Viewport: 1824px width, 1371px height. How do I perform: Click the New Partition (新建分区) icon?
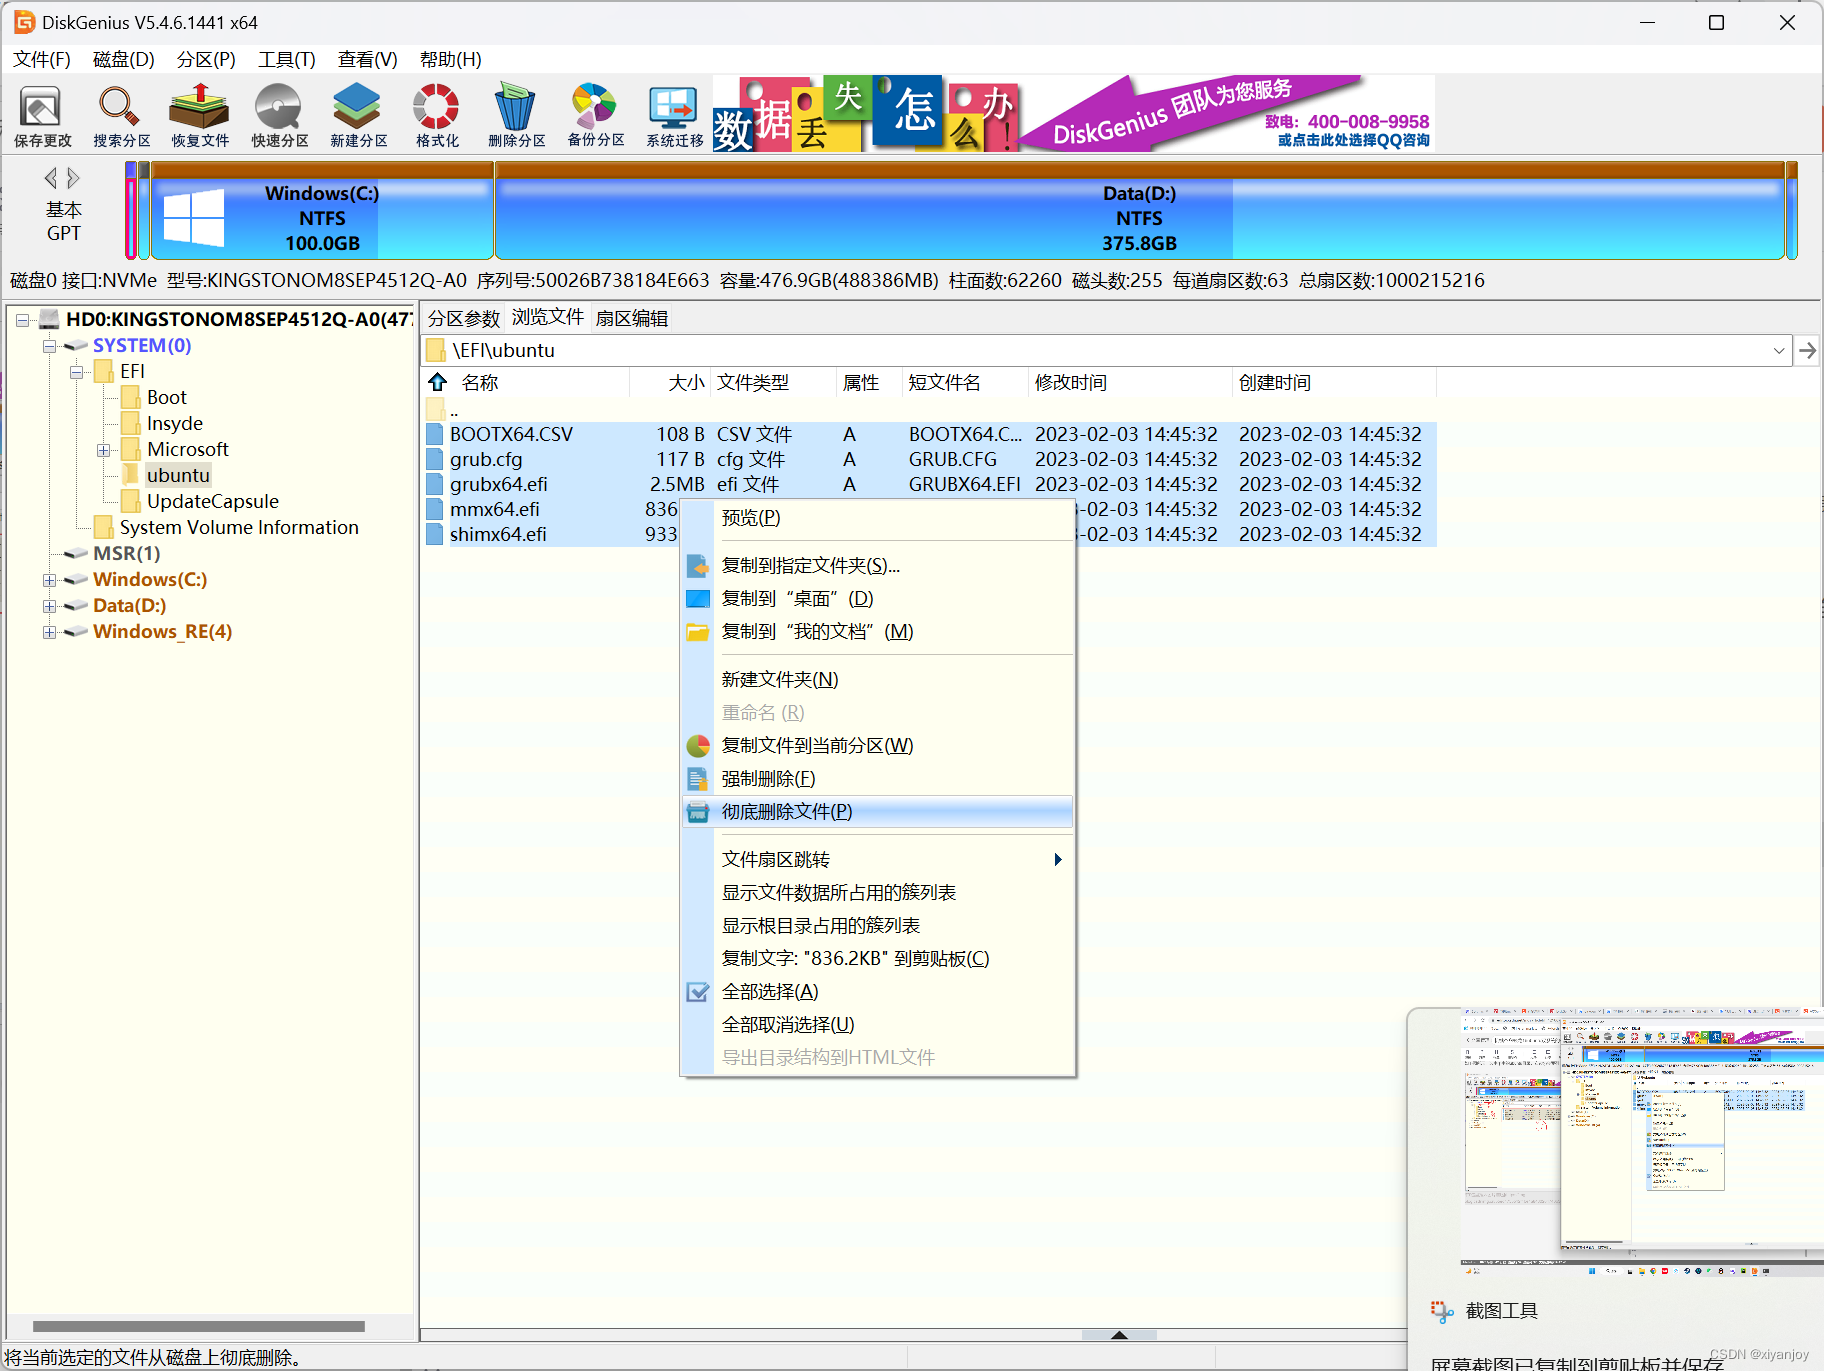point(358,115)
